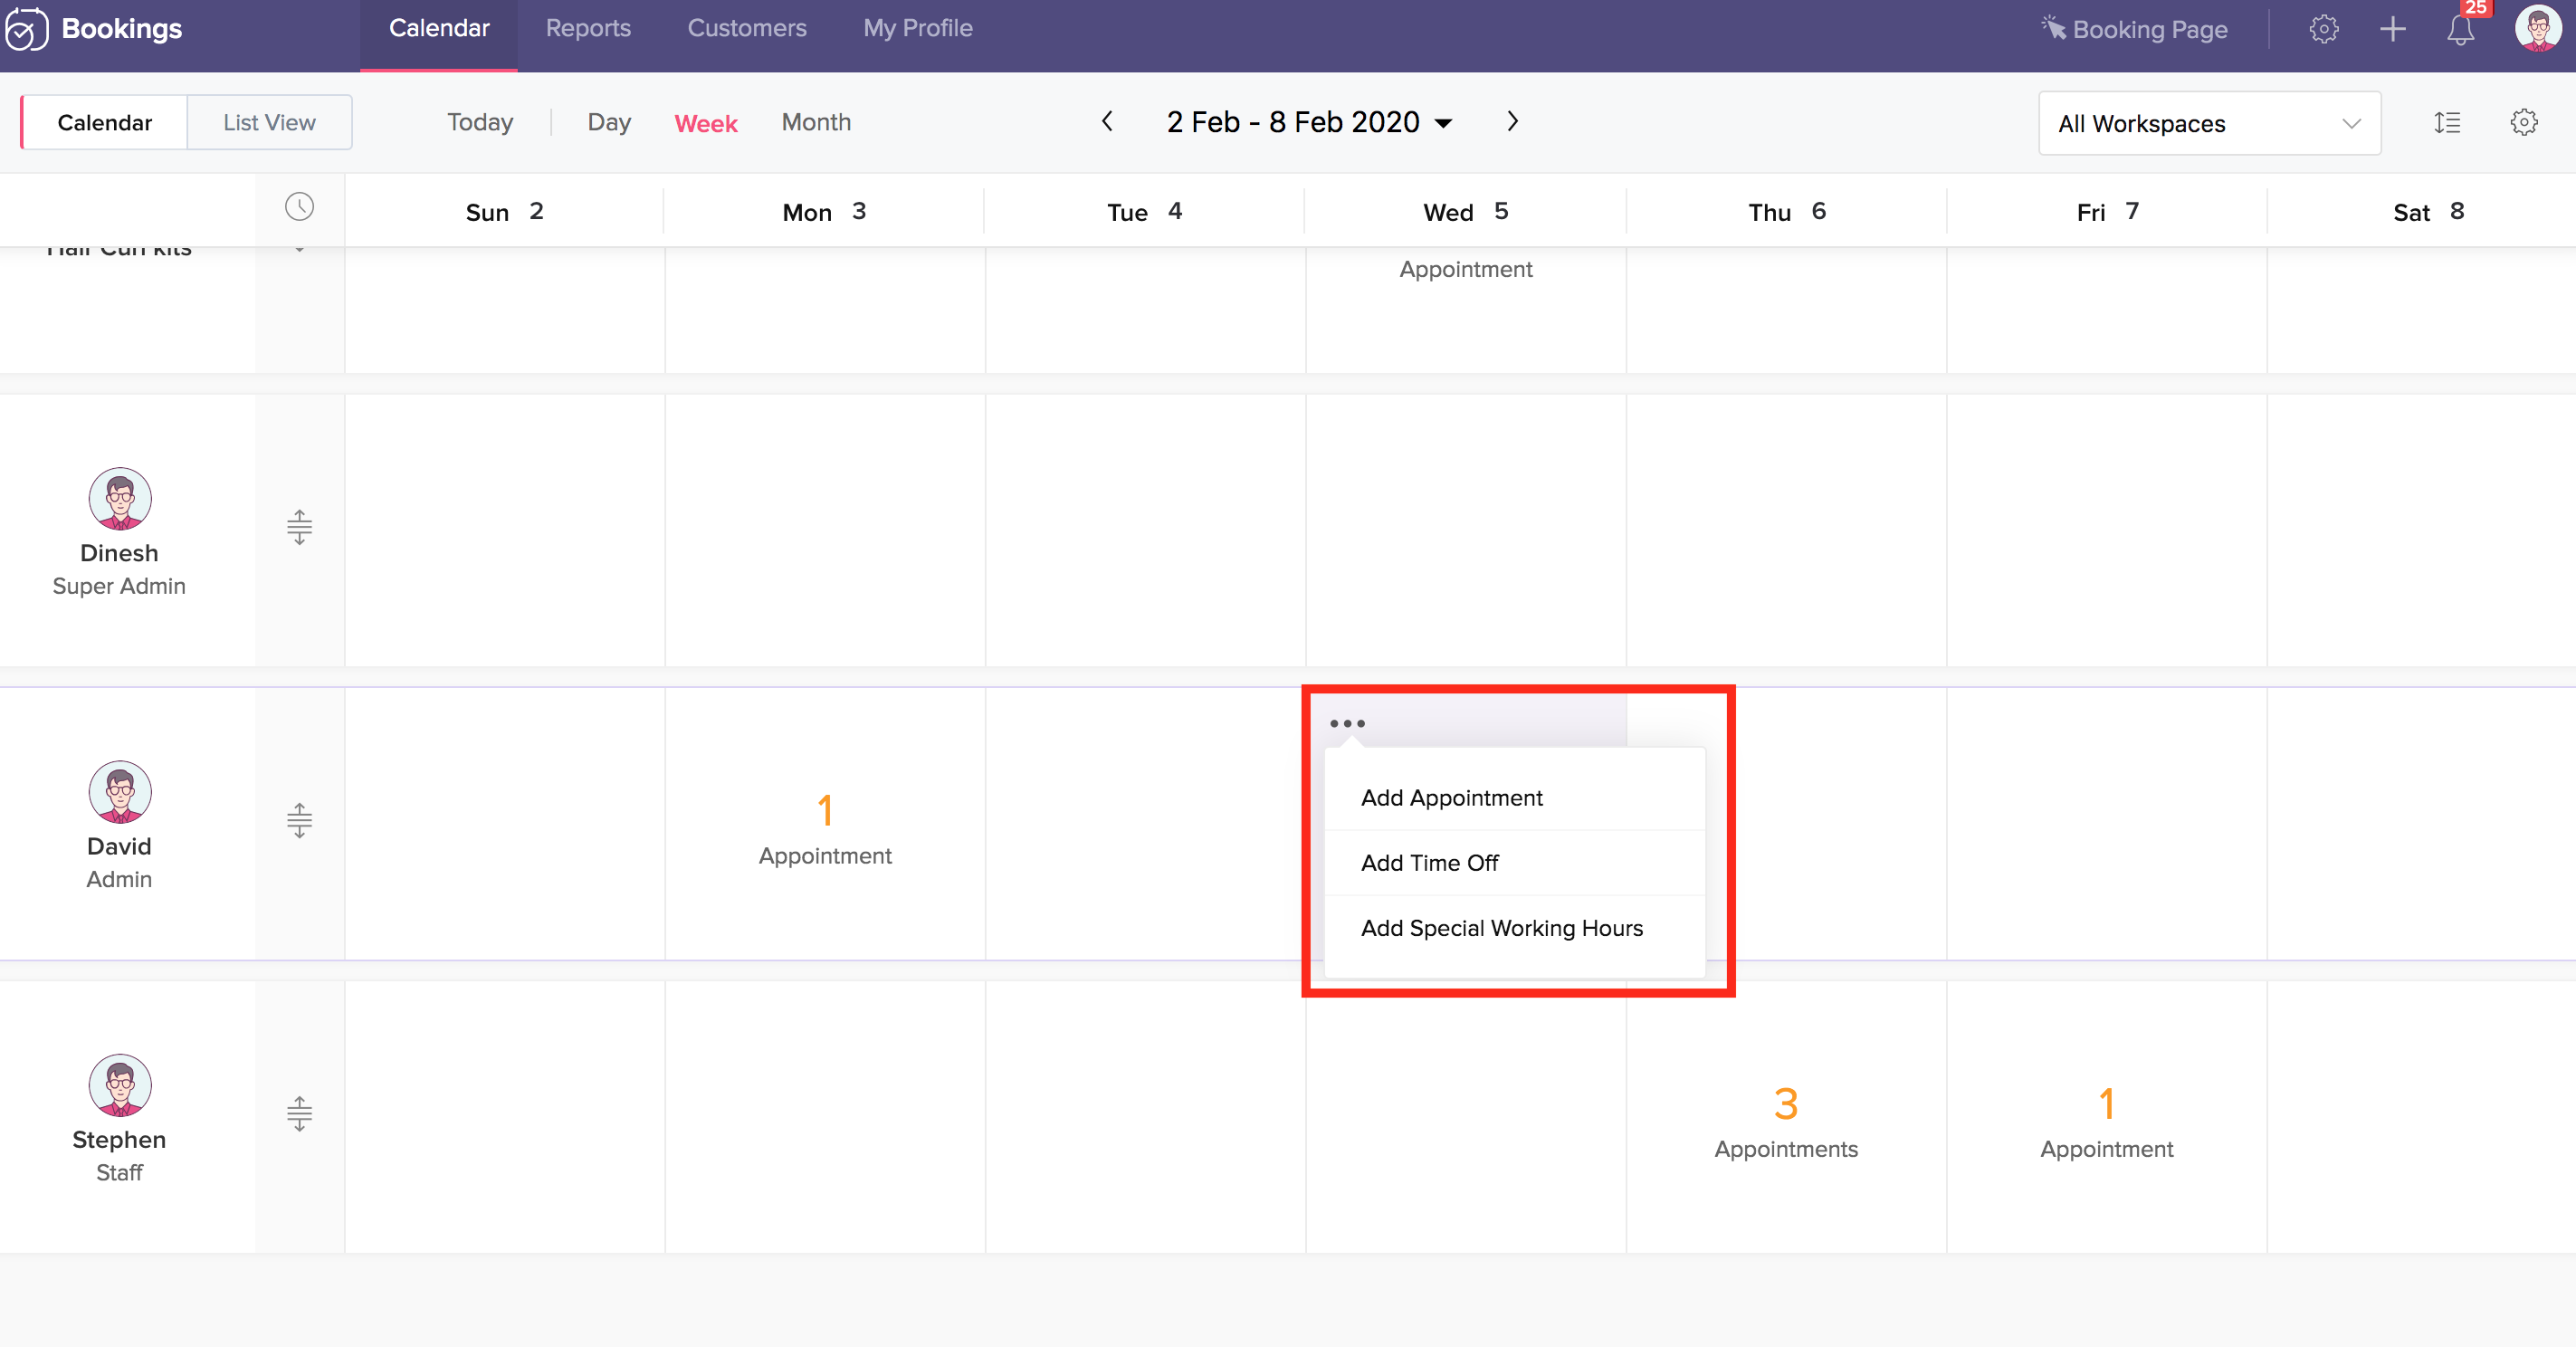Open the Booking Page link
The height and width of the screenshot is (1347, 2576).
pyautogui.click(x=2135, y=29)
